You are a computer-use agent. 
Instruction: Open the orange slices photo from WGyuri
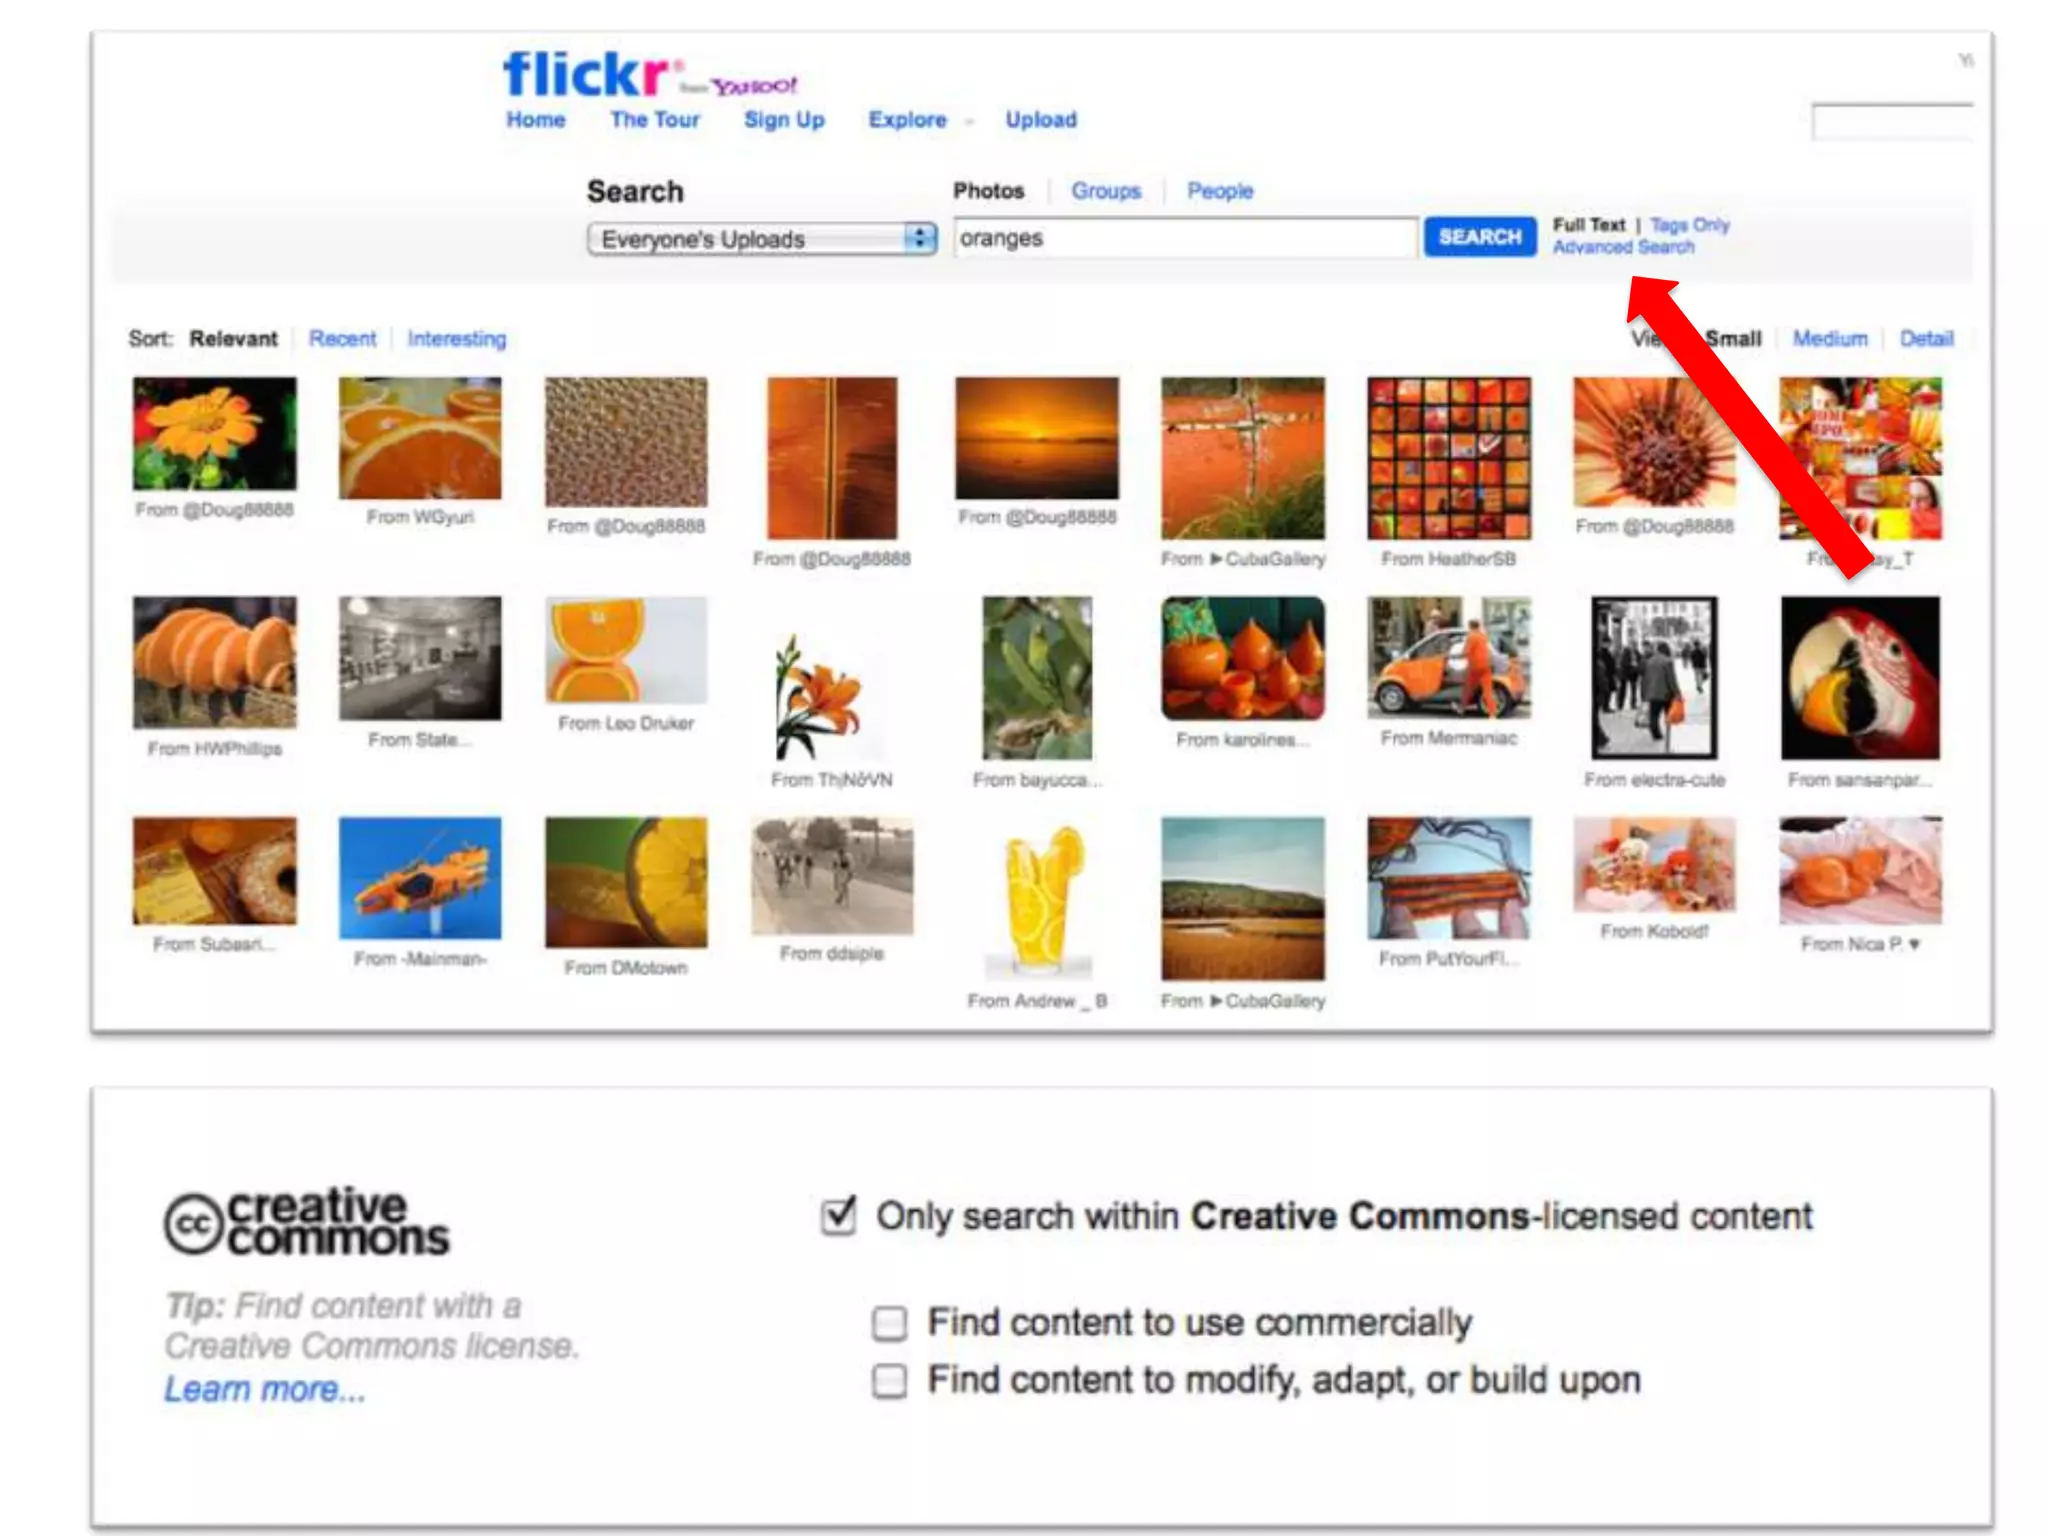click(x=420, y=437)
